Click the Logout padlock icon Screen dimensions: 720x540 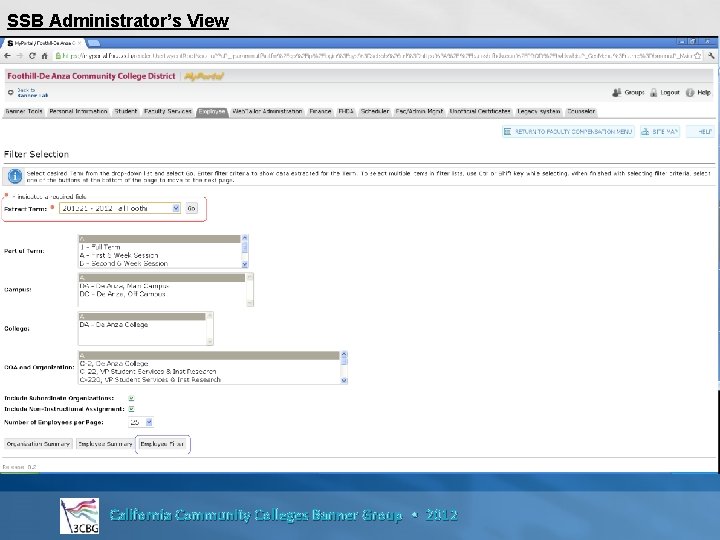click(x=653, y=92)
